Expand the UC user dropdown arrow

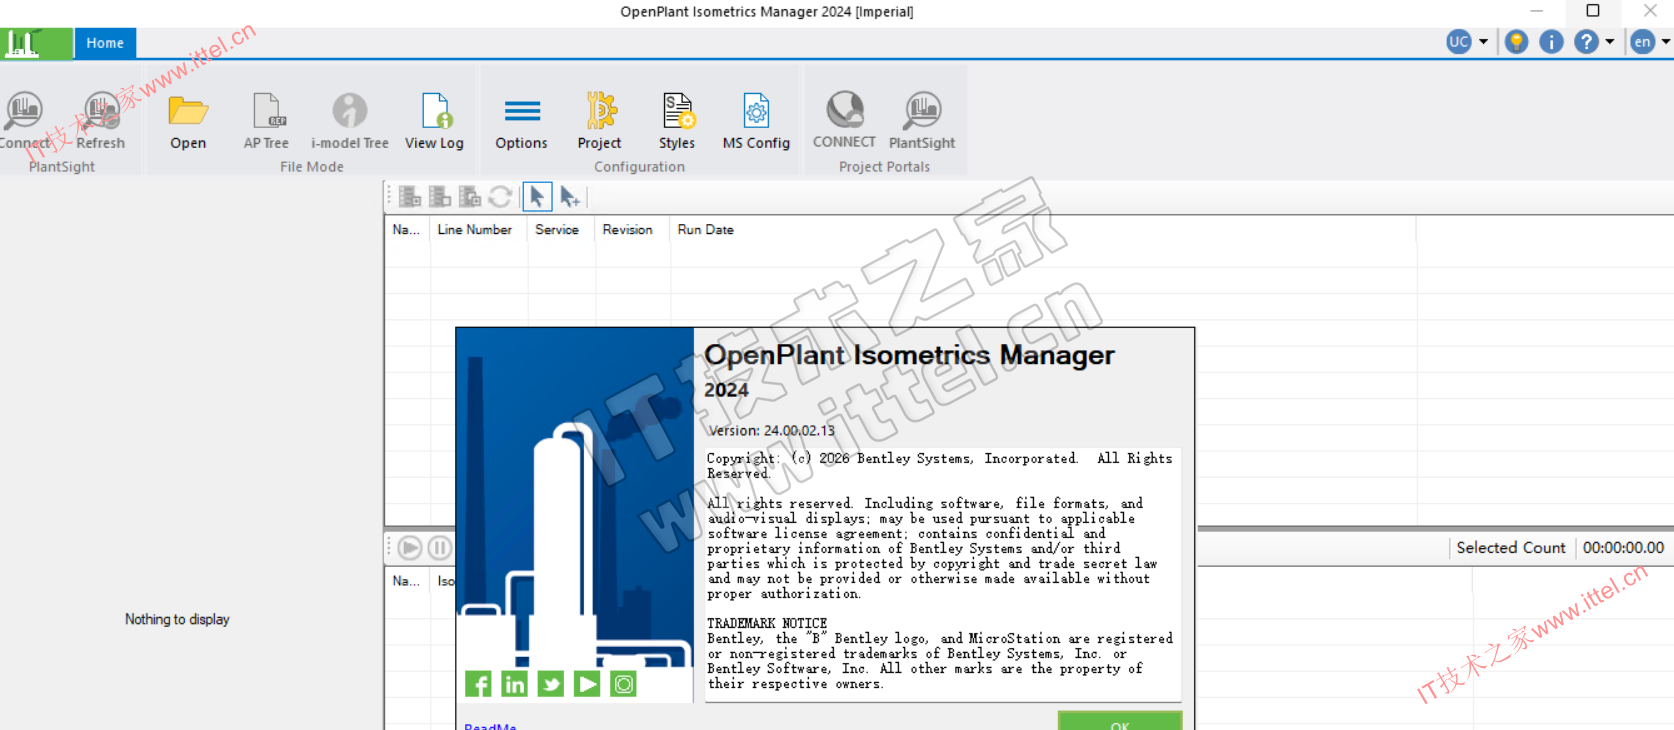pos(1483,42)
